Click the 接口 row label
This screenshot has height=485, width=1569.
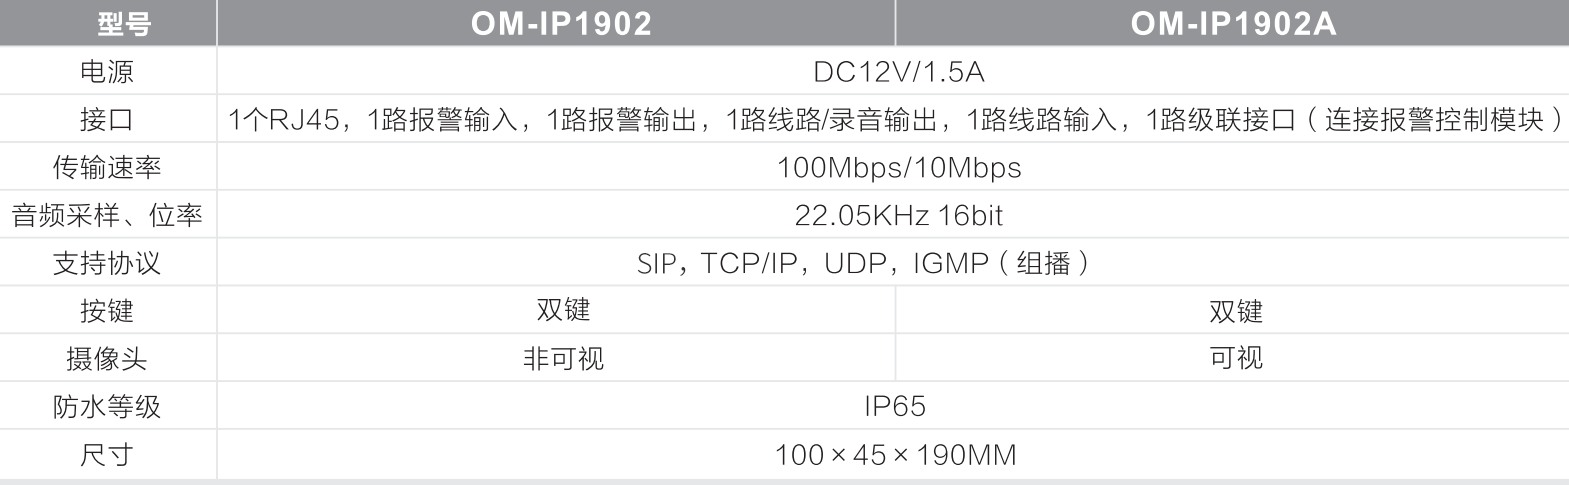click(x=107, y=120)
